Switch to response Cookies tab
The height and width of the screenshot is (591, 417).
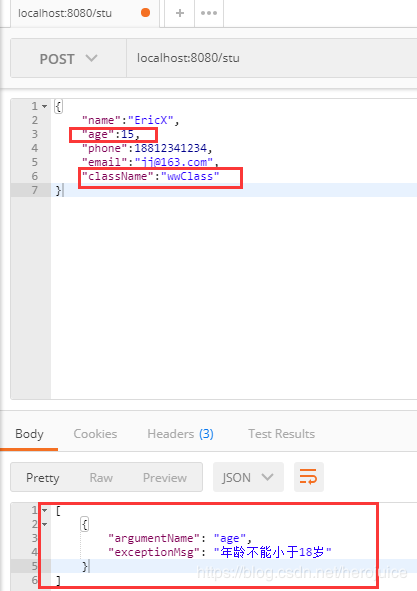pyautogui.click(x=95, y=434)
